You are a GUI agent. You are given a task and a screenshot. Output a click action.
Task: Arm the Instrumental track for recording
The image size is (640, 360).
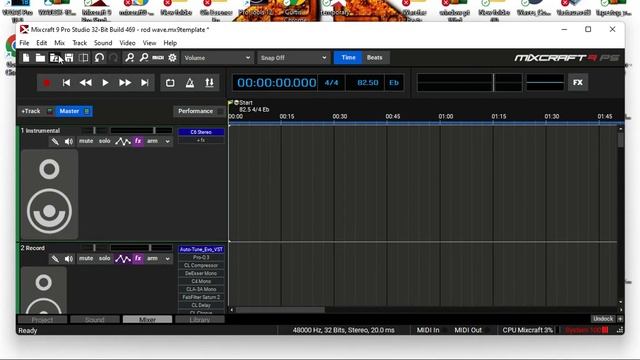[152, 141]
